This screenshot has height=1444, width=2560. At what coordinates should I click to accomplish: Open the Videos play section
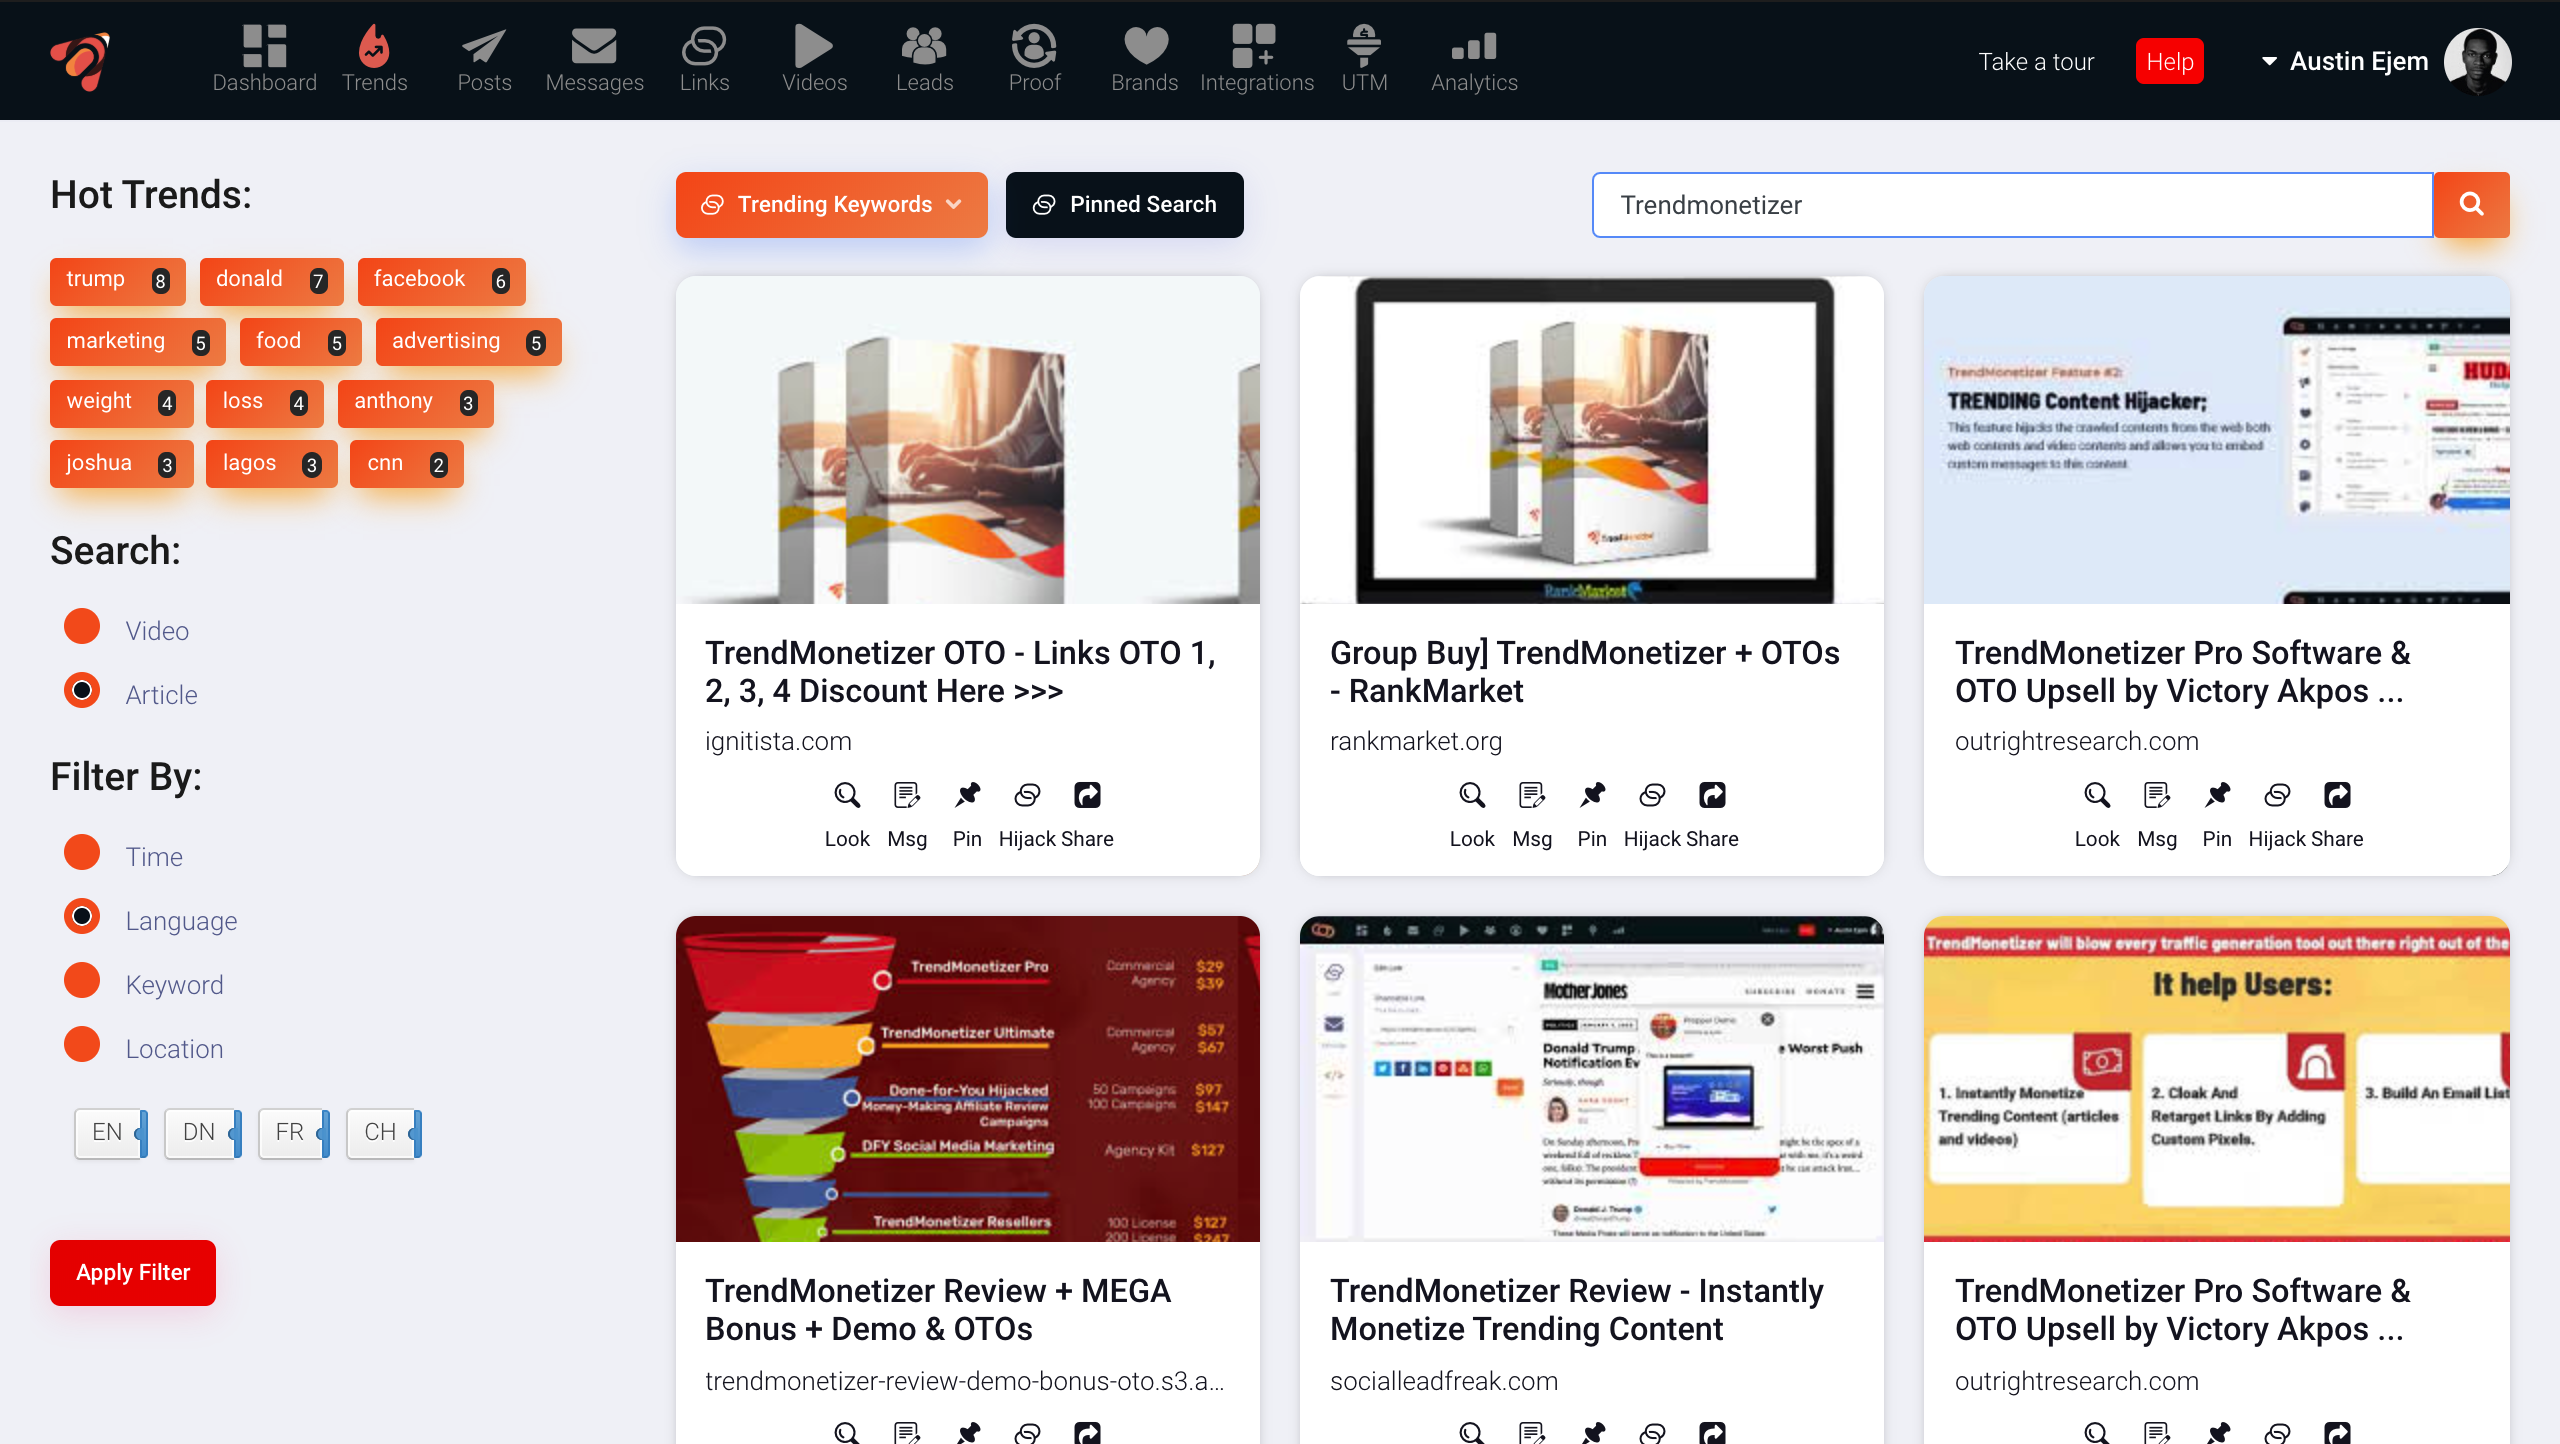point(814,60)
